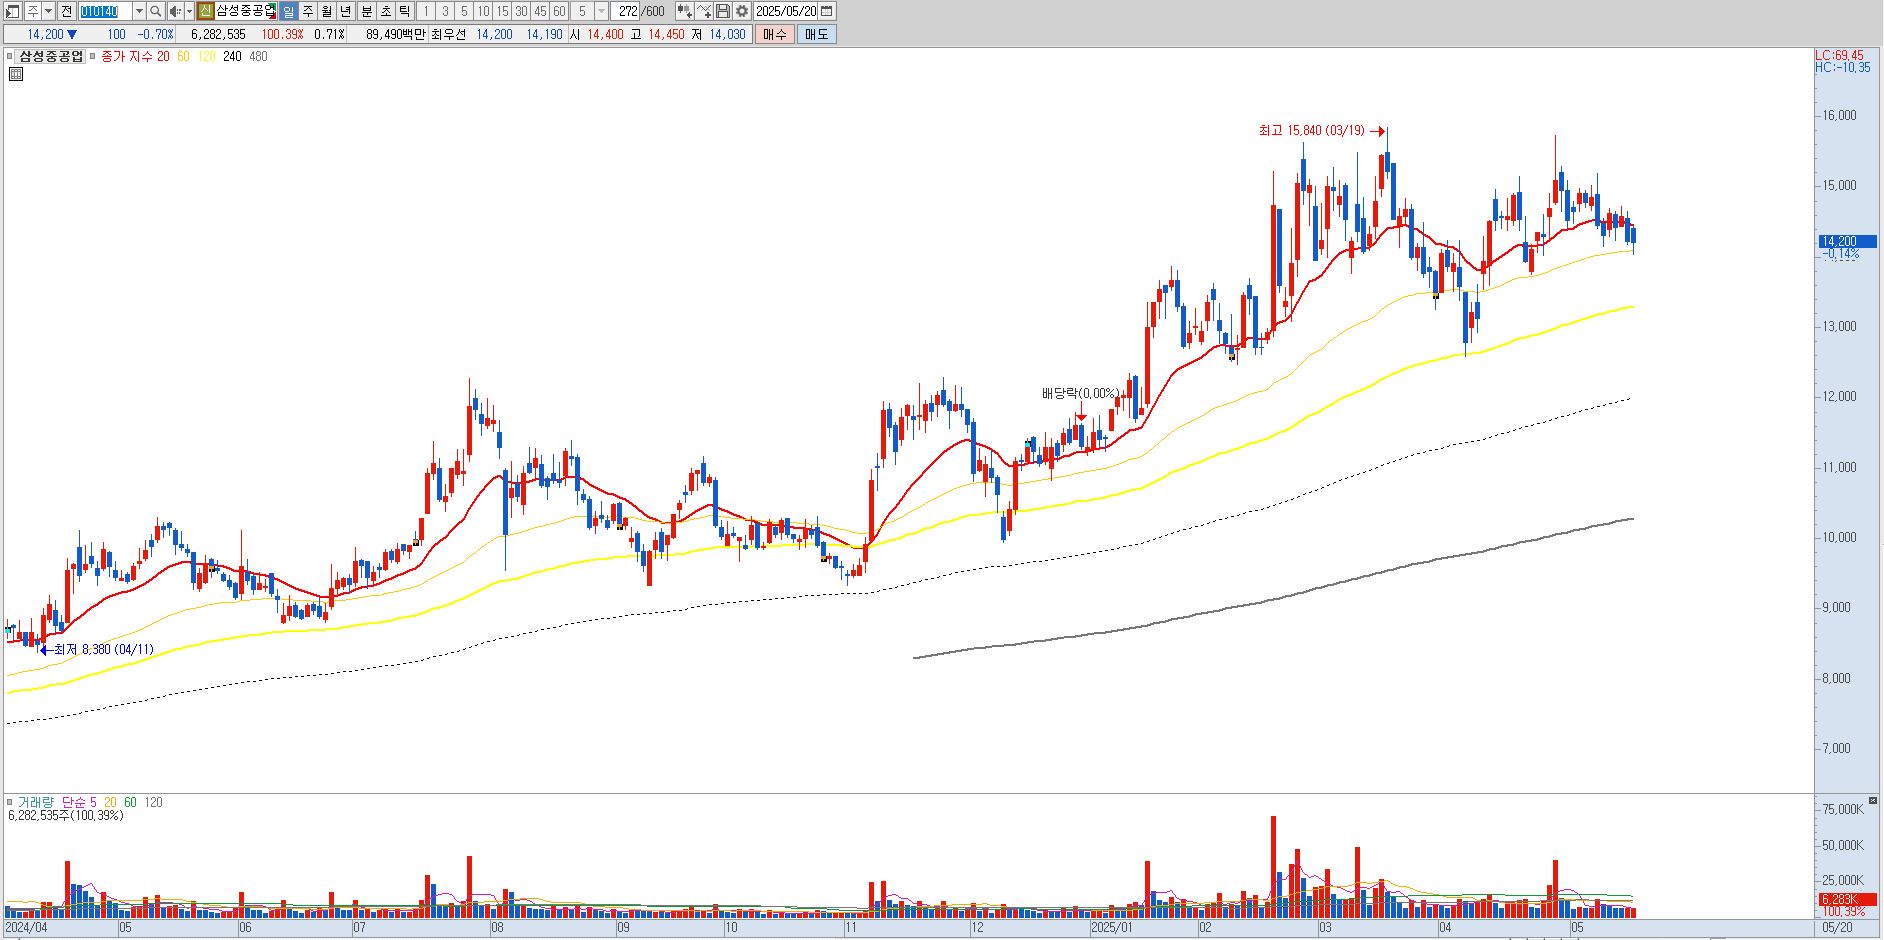Screen dimensions: 1884x940
Task: Switch to 틱 tick chart period
Action: 405,11
